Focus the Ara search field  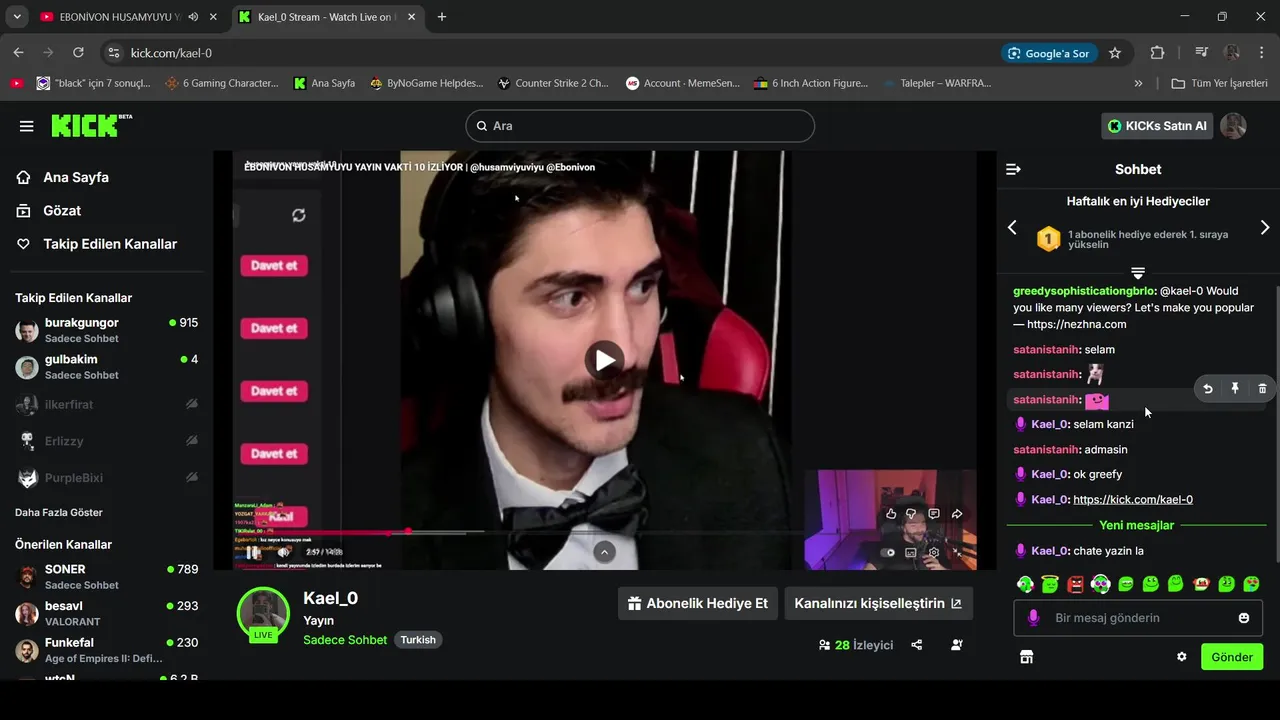click(x=640, y=126)
